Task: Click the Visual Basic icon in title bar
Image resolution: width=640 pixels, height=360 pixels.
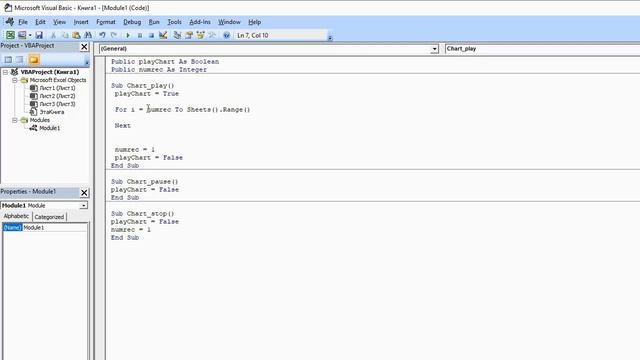Action: pyautogui.click(x=7, y=7)
